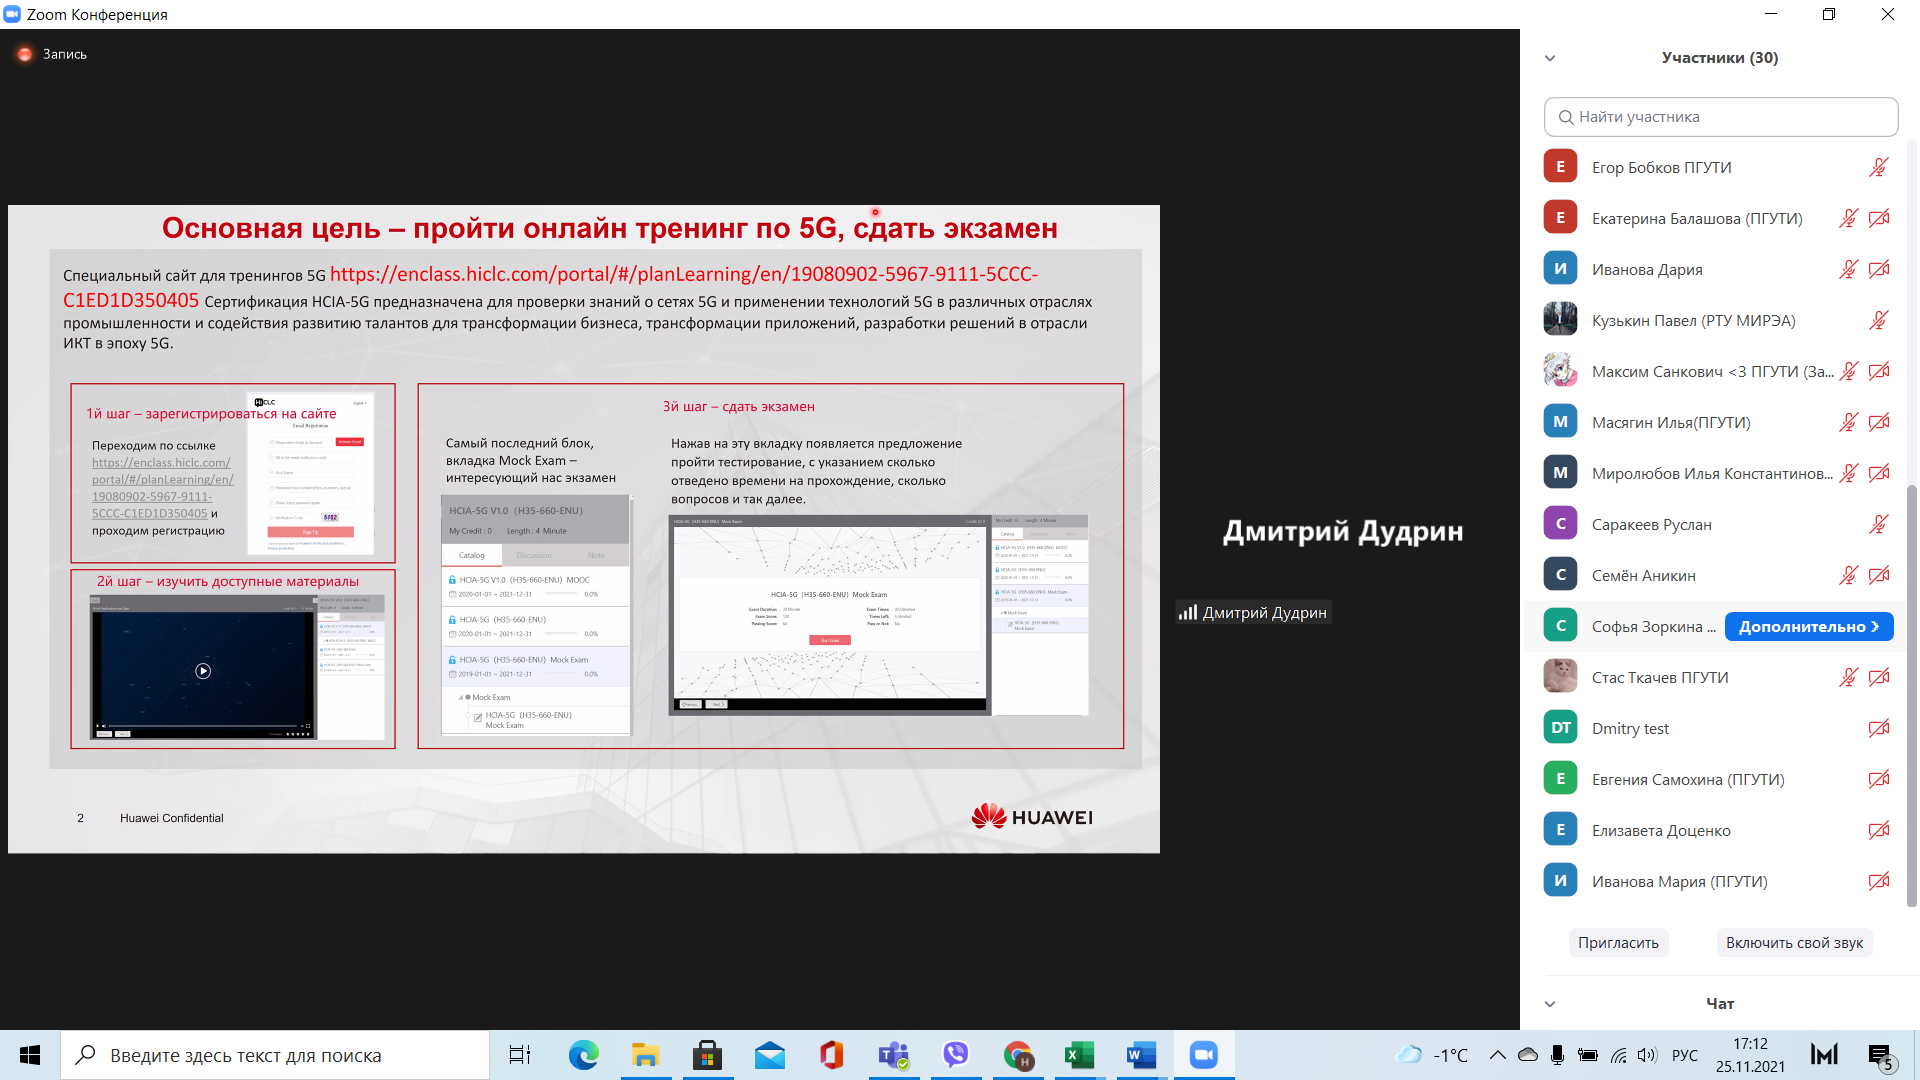
Task: Open Microsoft Edge from the taskbar
Action: point(583,1055)
